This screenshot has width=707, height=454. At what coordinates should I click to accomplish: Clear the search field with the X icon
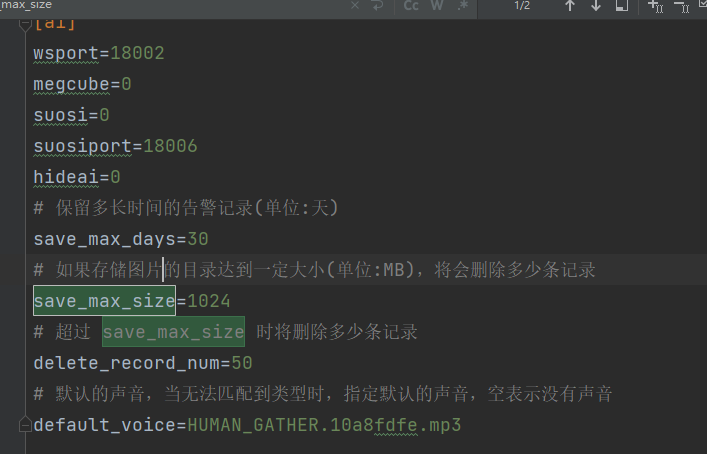(355, 5)
